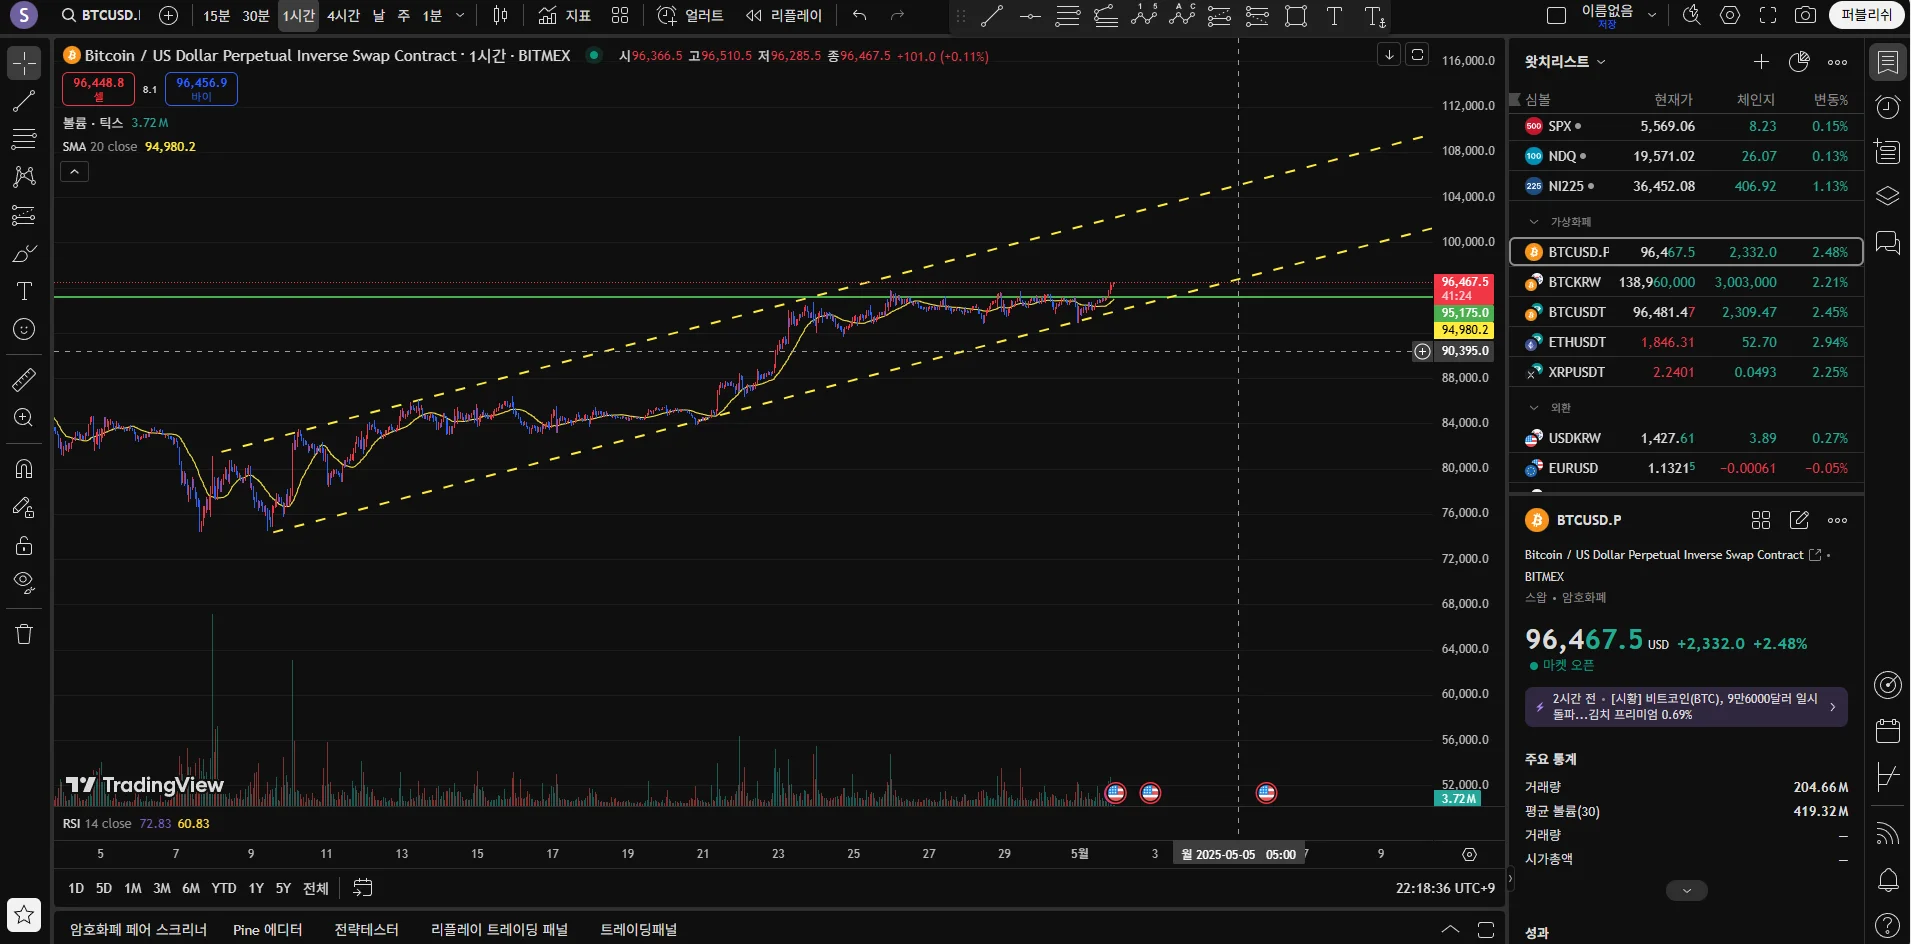Select the 4시간 timeframe
Screen dimensions: 1911x944
click(343, 15)
